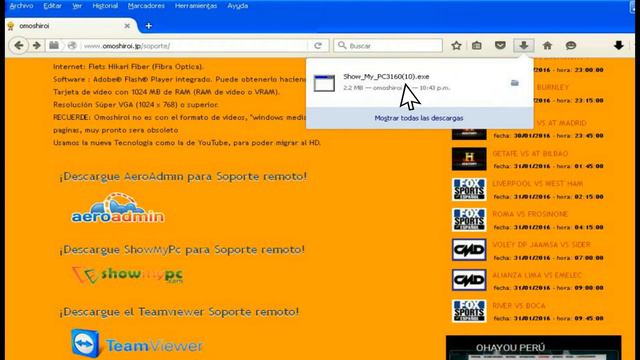640x360 pixels.
Task: Click Fox Sports logo beside ROMA VS FROSINONE
Action: coord(469,220)
